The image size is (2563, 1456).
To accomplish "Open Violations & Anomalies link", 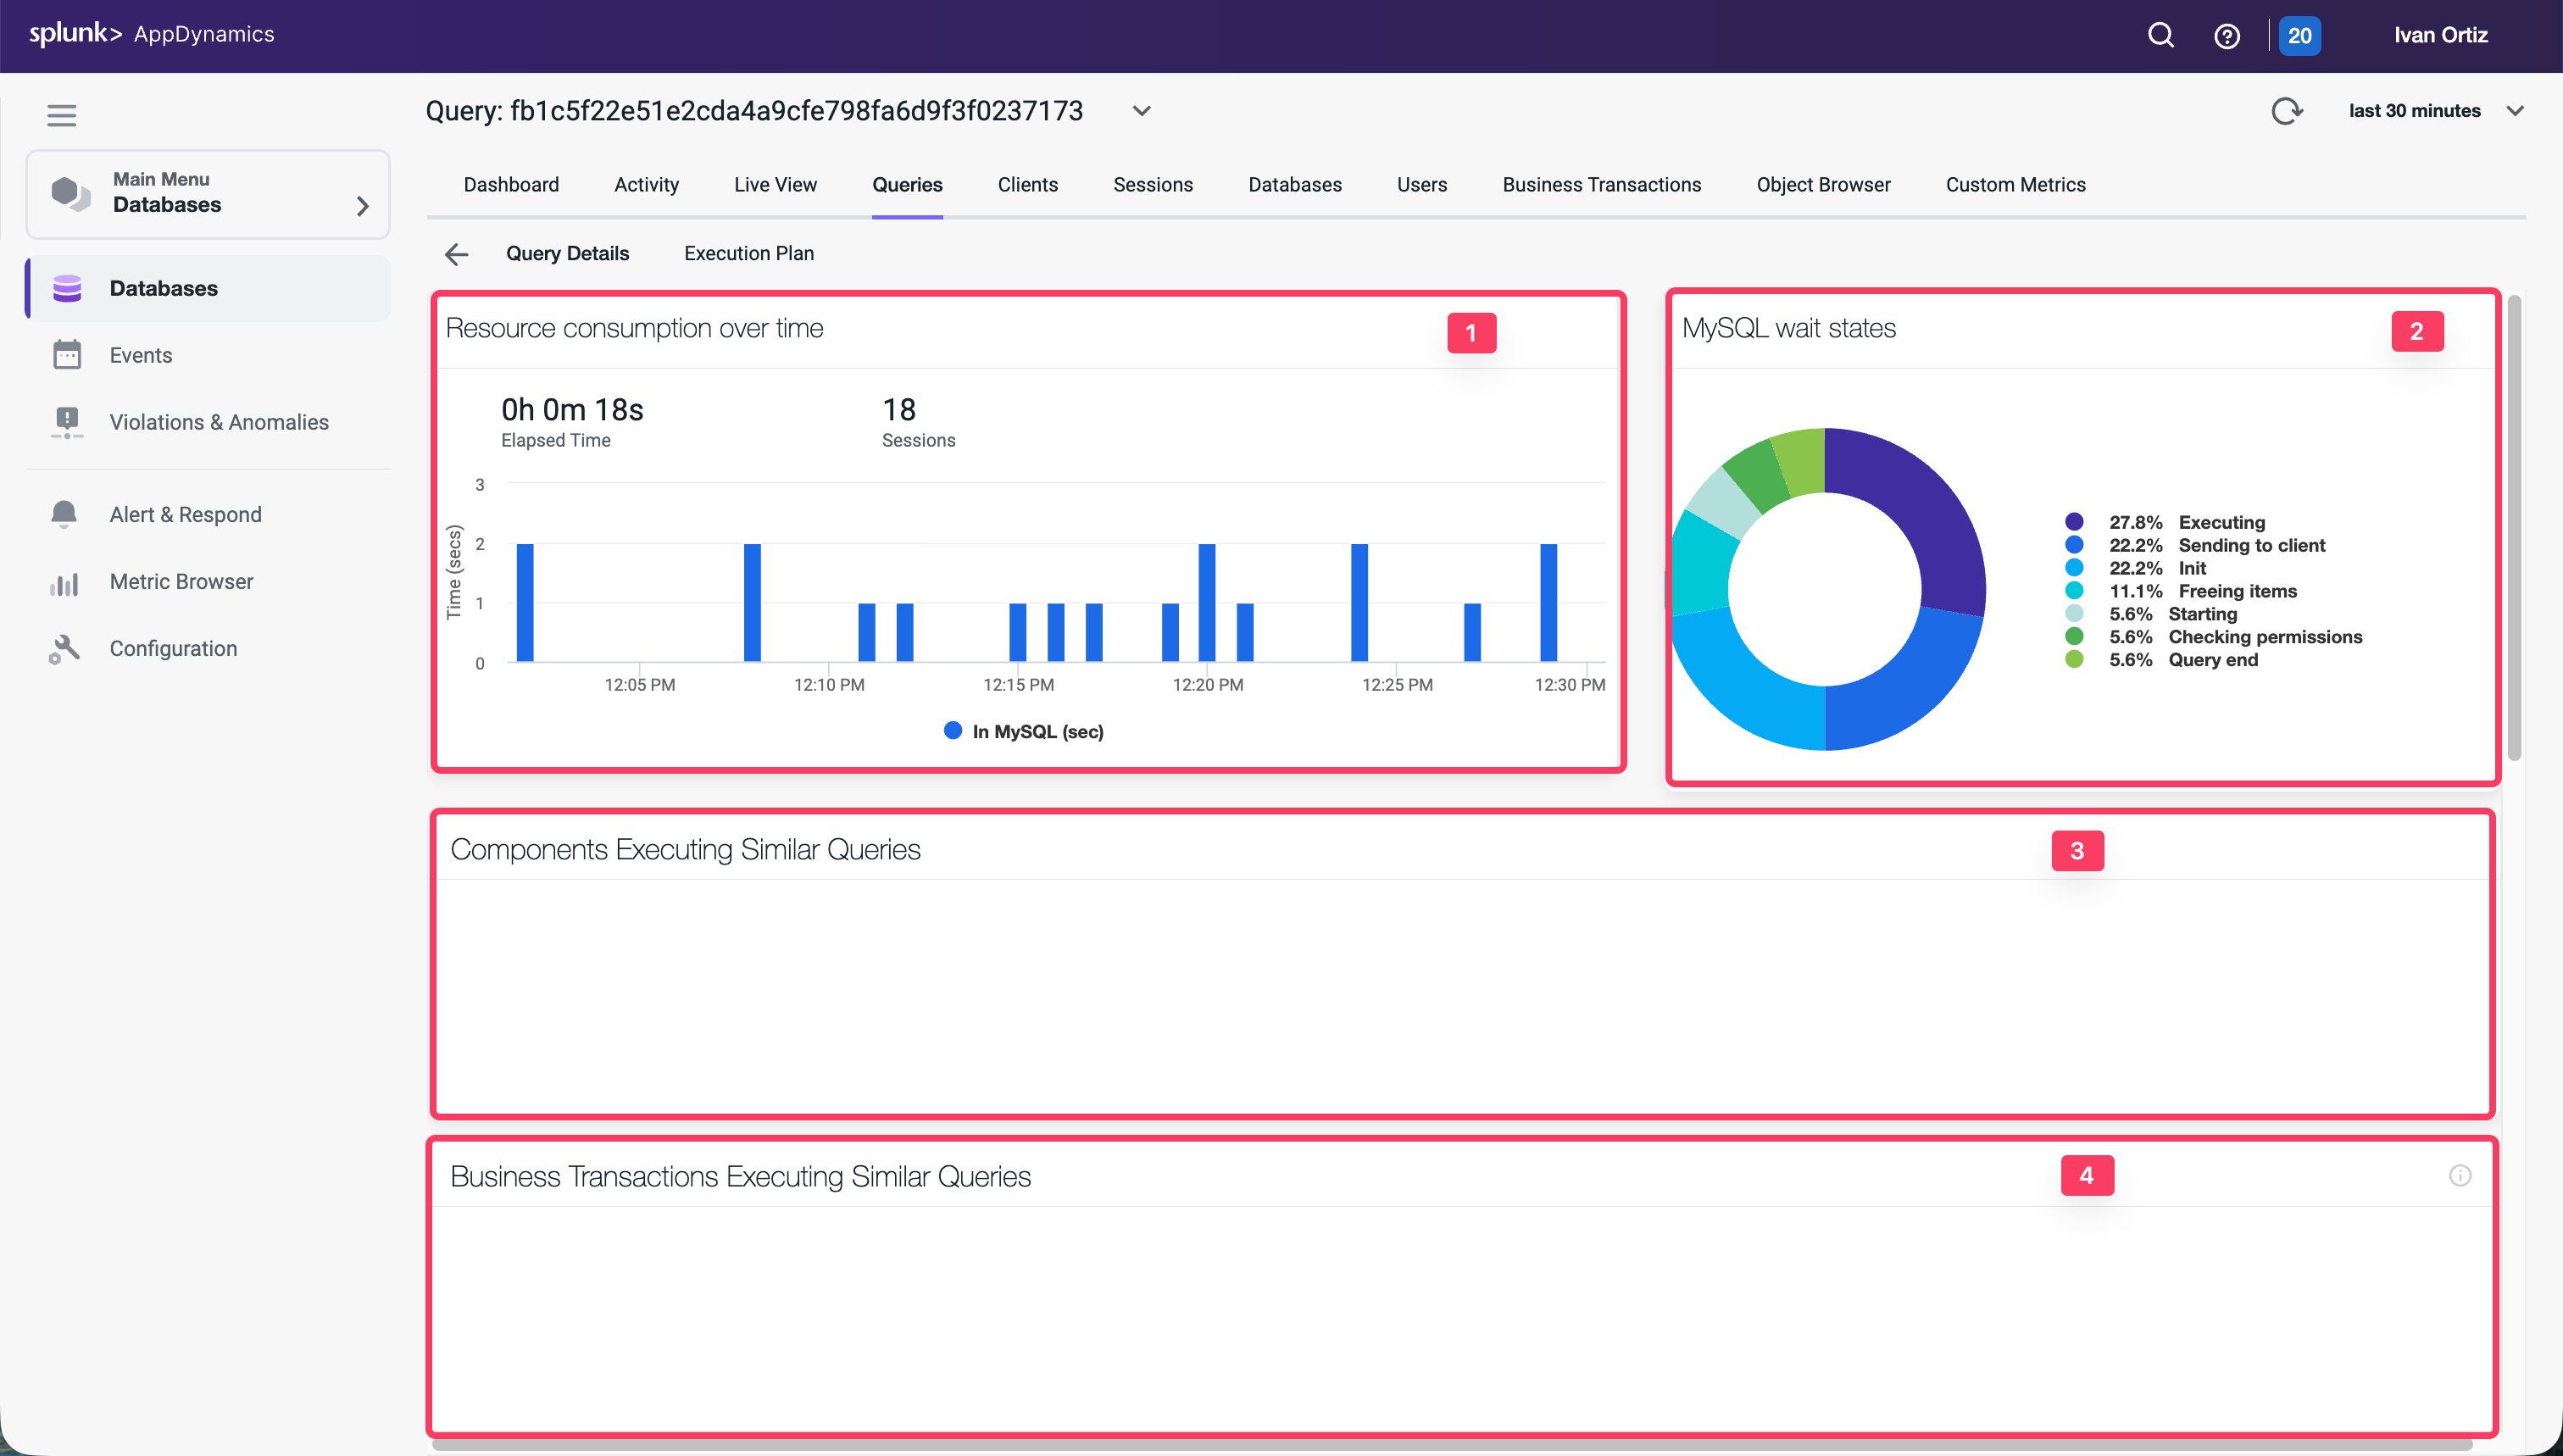I will 218,422.
